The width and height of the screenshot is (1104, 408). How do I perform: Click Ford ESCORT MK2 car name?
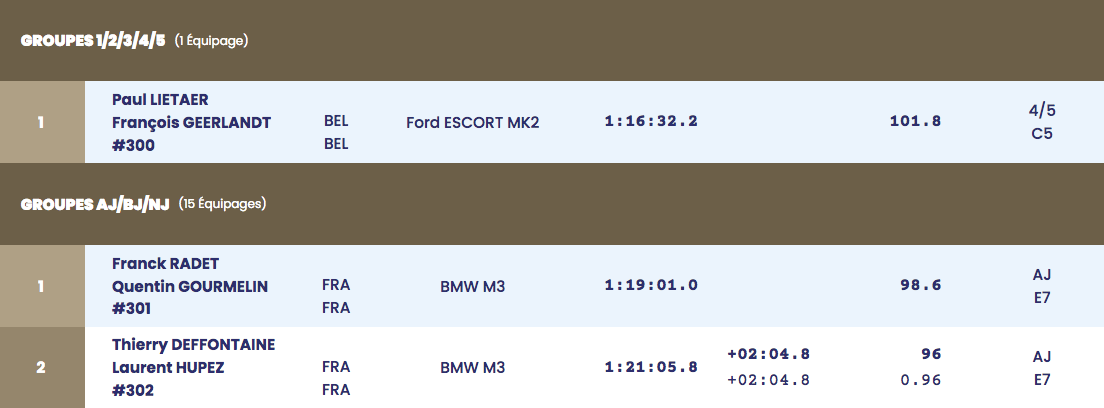(472, 123)
